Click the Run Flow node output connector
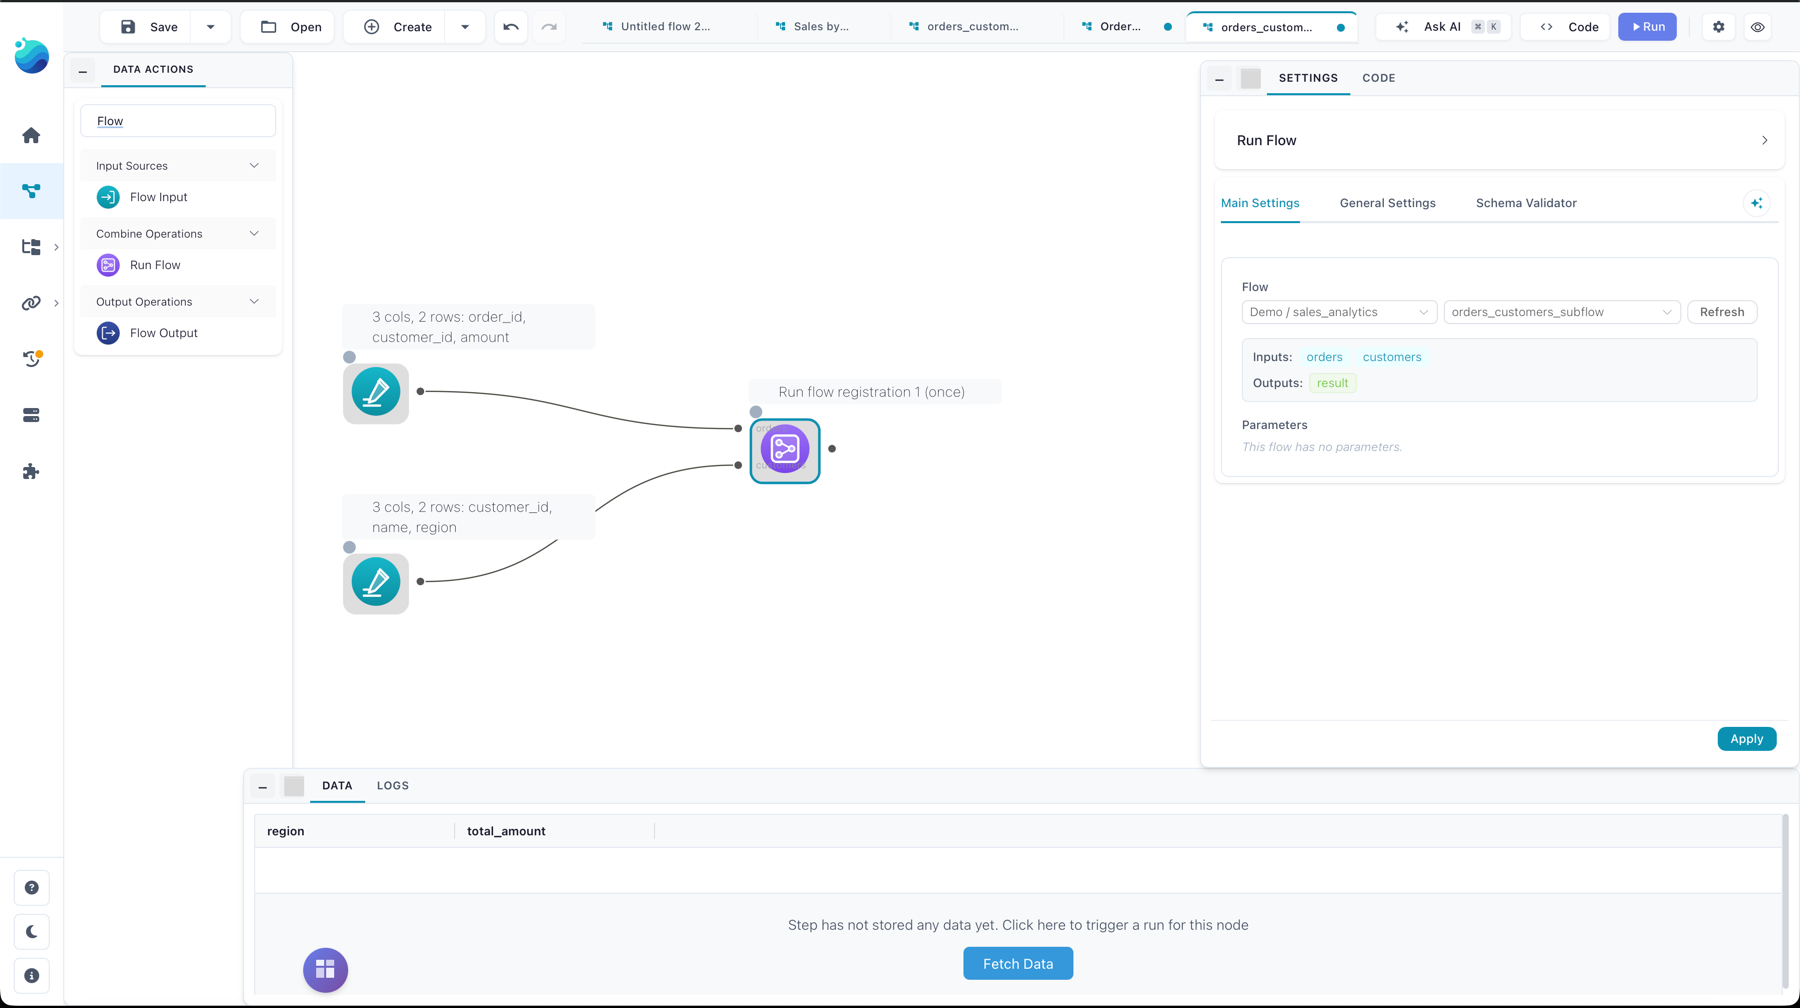The height and width of the screenshot is (1008, 1800). coord(832,449)
